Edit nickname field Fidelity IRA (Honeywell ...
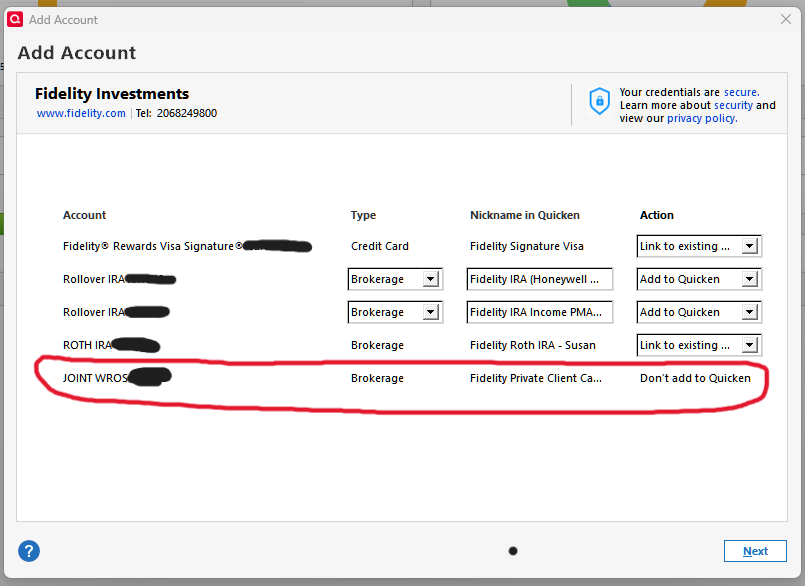This screenshot has height=586, width=805. (540, 279)
